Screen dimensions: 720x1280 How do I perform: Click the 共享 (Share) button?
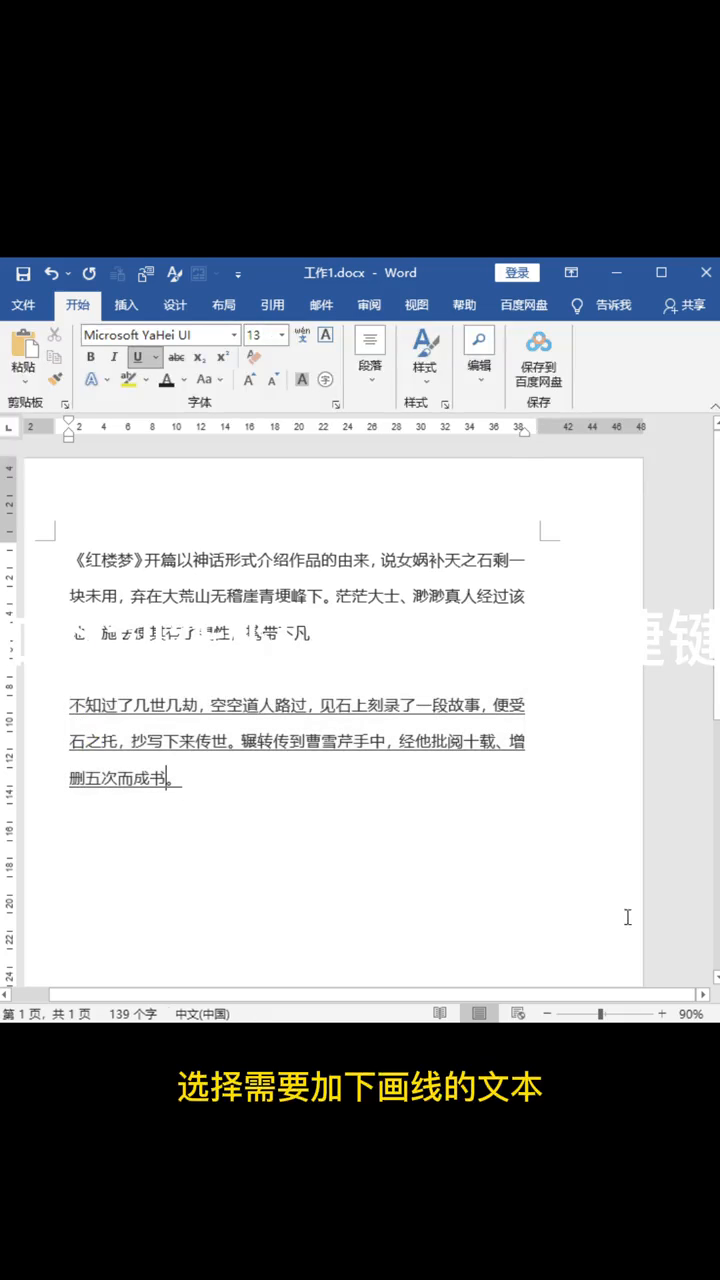click(685, 305)
